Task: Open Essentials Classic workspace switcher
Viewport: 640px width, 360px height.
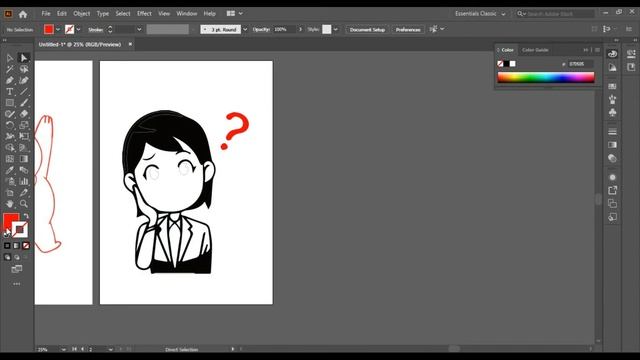Action: click(x=480, y=14)
